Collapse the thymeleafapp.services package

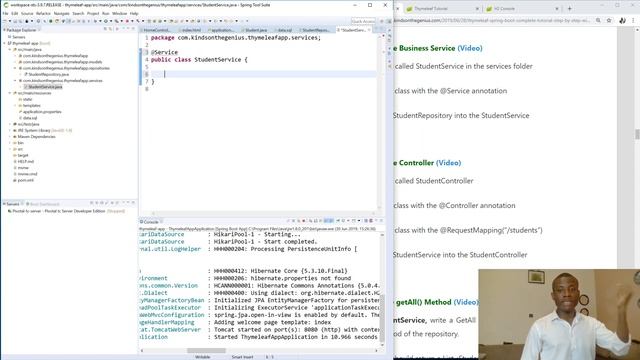16,80
